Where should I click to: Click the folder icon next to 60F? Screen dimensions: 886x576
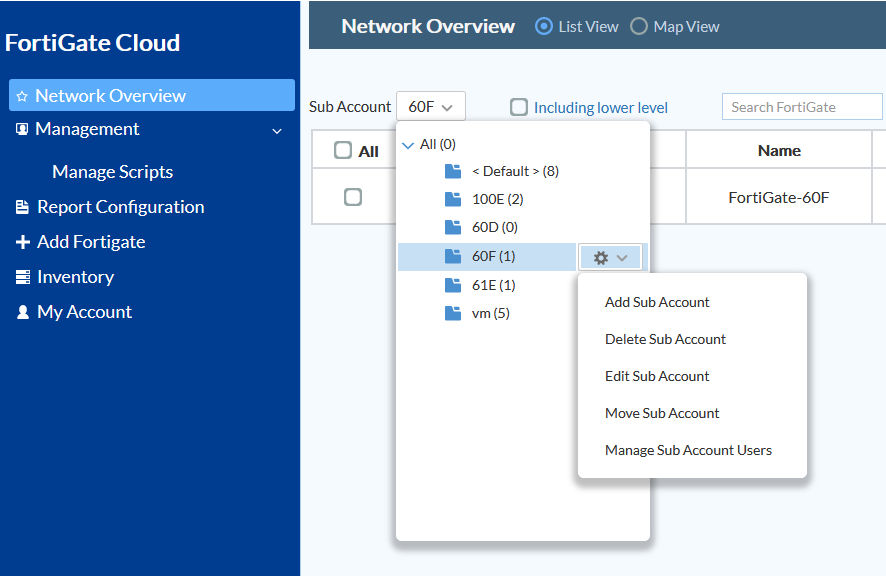(x=453, y=257)
